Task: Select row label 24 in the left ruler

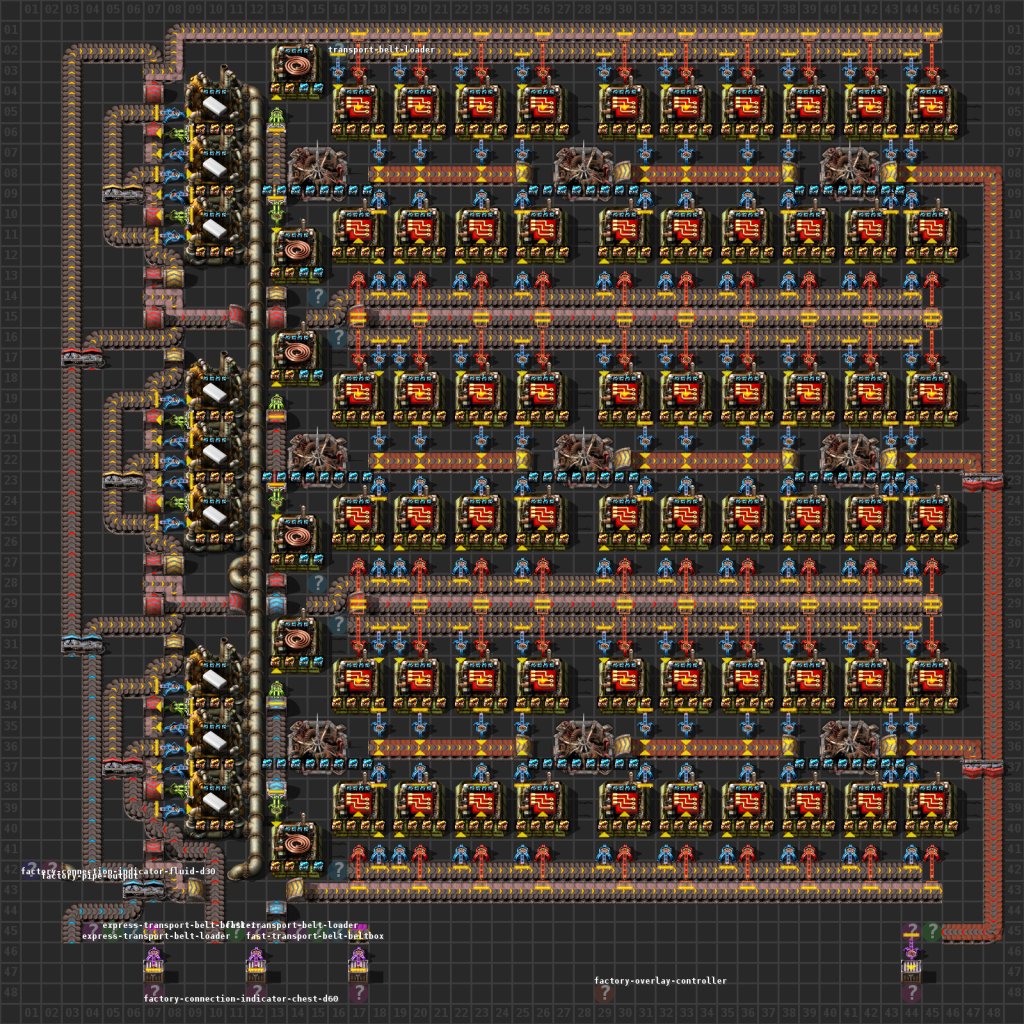Action: 10,502
